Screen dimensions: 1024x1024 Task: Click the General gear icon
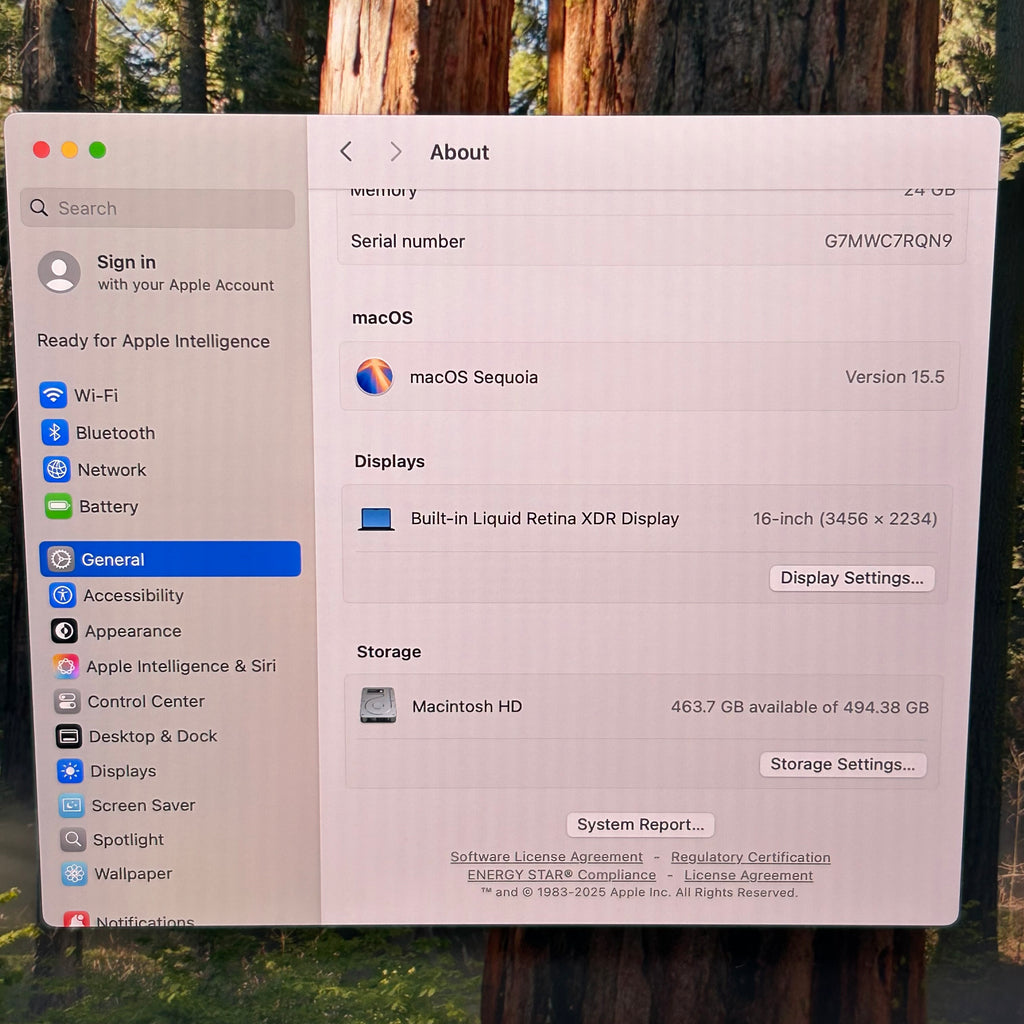(x=61, y=559)
